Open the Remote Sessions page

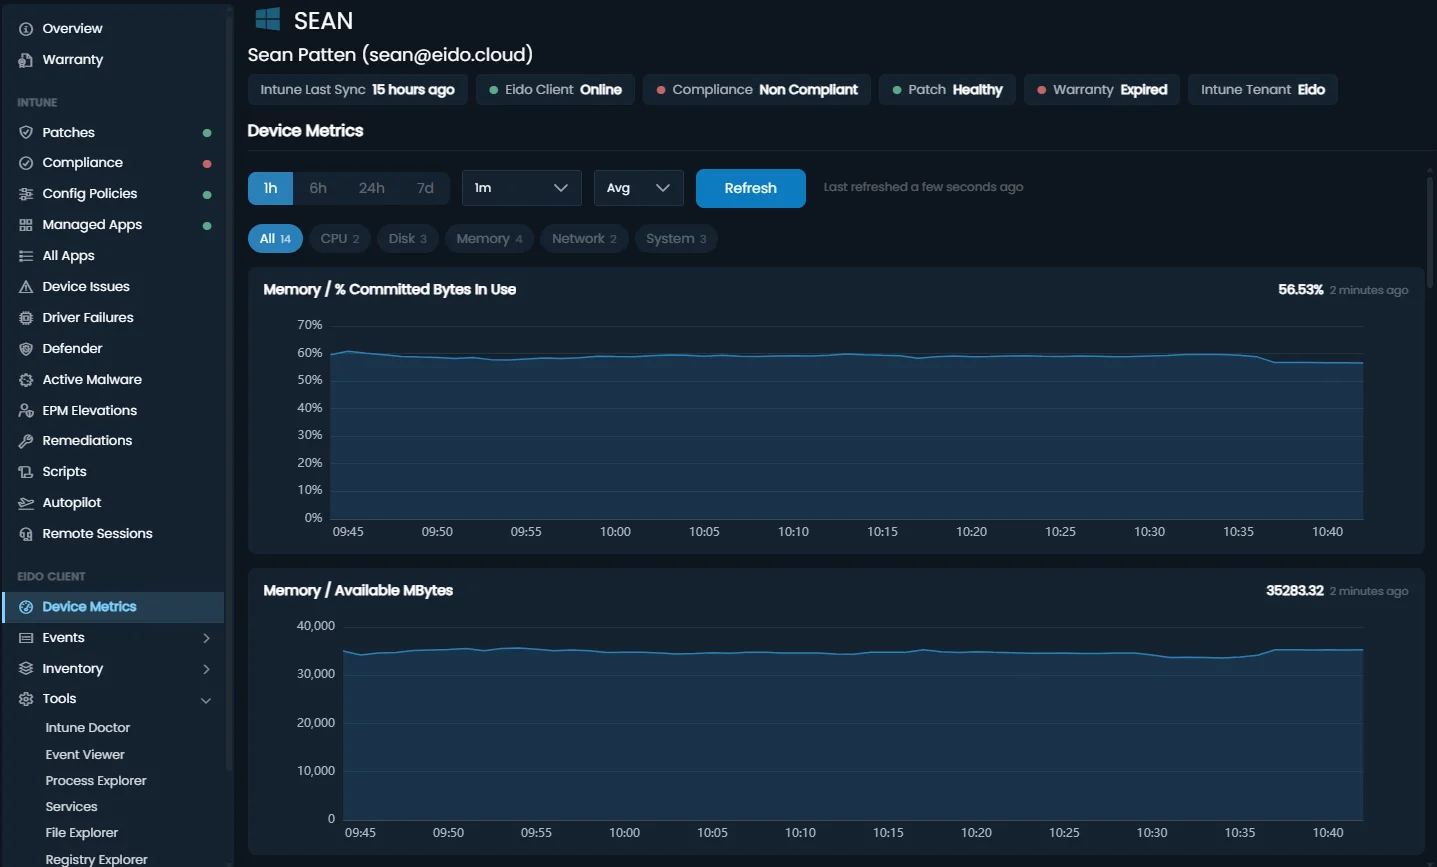(x=113, y=534)
